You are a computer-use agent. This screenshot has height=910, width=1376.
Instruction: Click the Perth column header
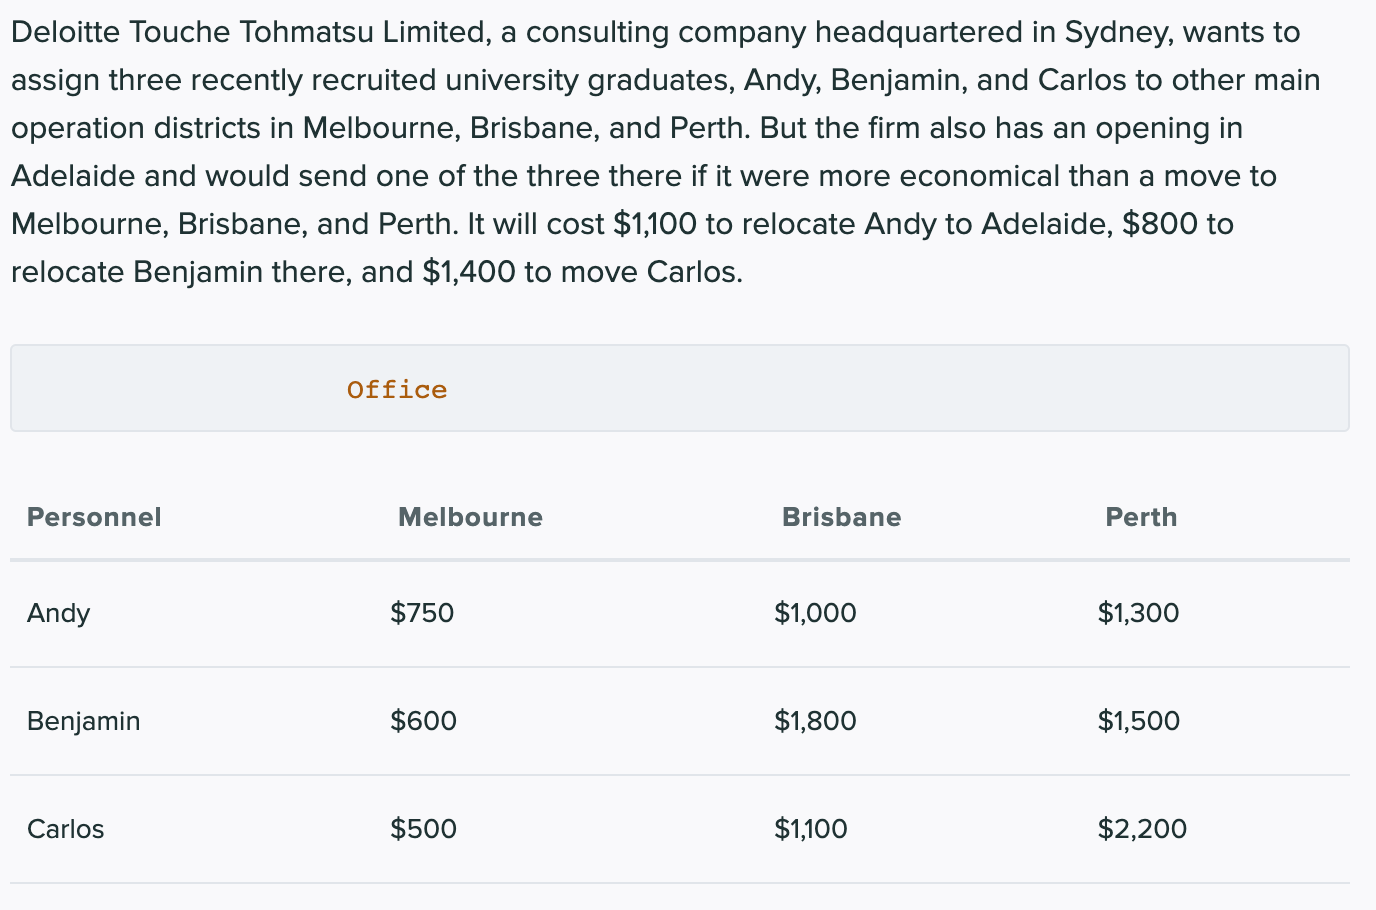1141,517
